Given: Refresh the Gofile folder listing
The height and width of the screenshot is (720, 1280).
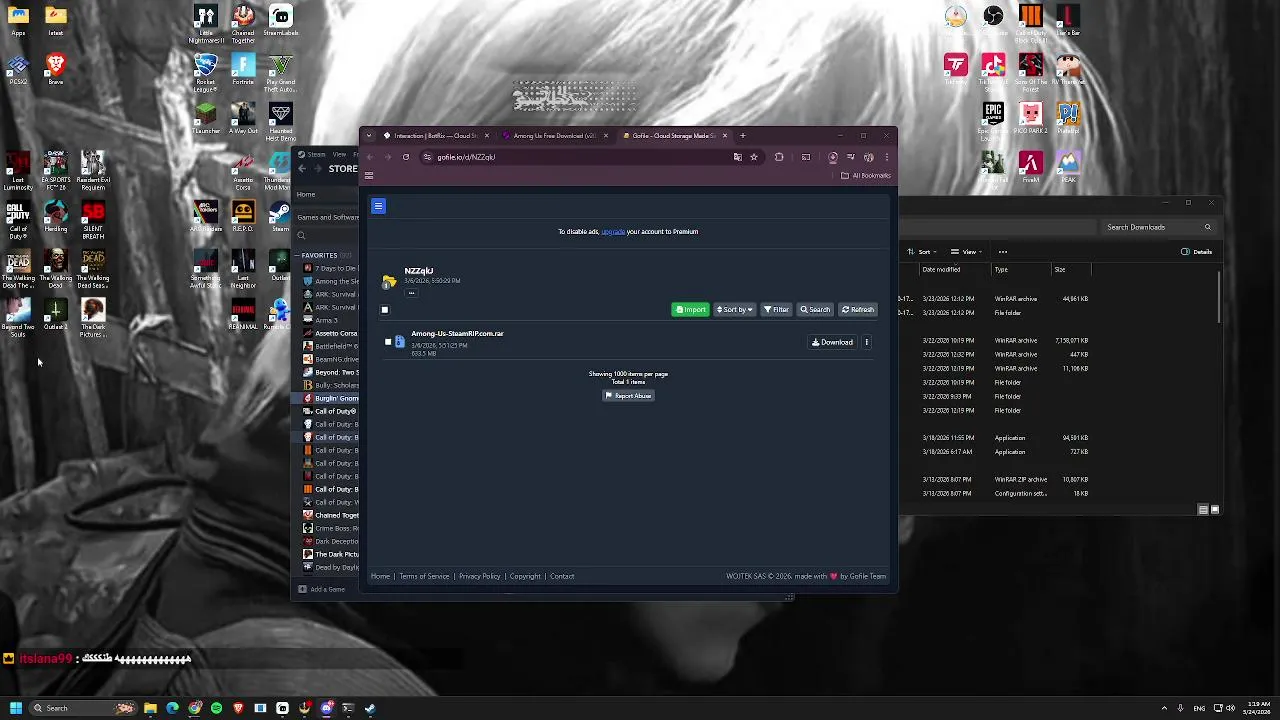Looking at the screenshot, I should [858, 310].
